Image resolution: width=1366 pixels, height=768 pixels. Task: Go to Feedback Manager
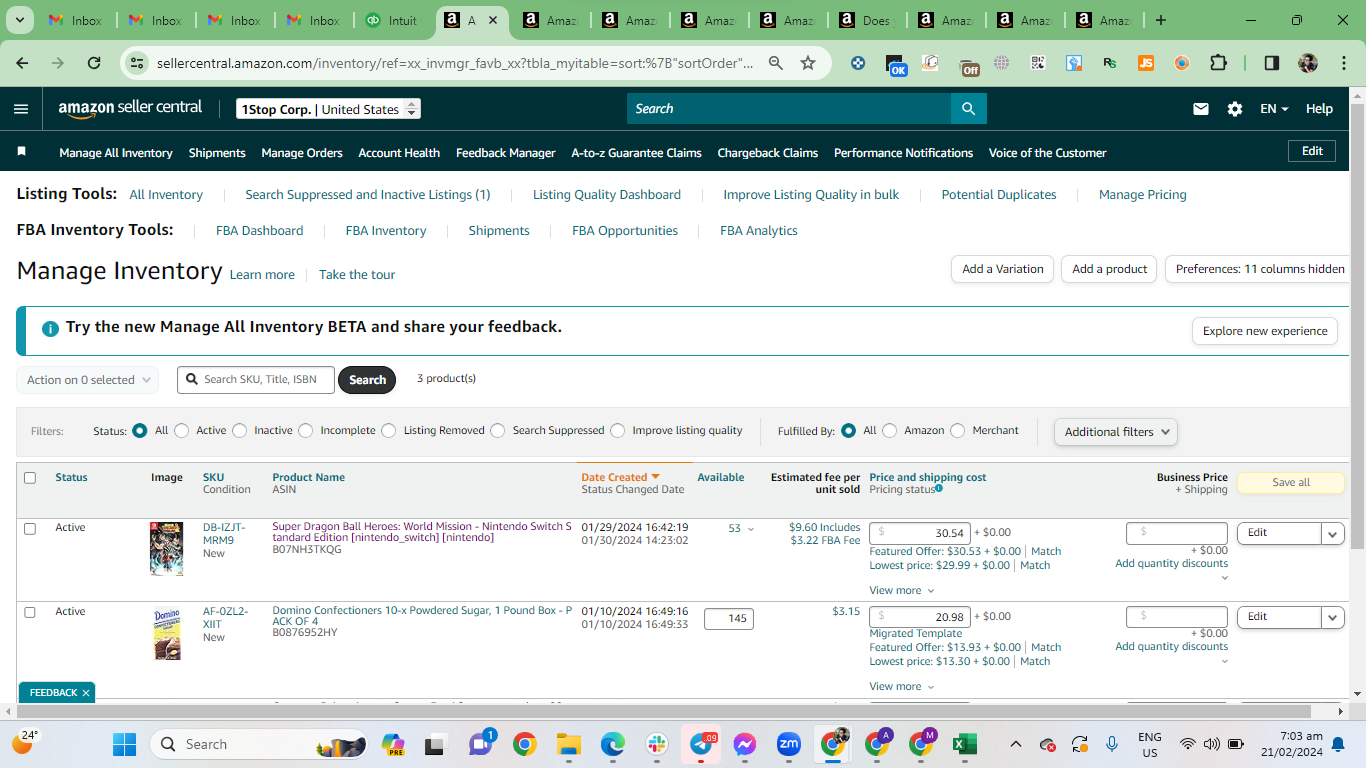coord(505,153)
